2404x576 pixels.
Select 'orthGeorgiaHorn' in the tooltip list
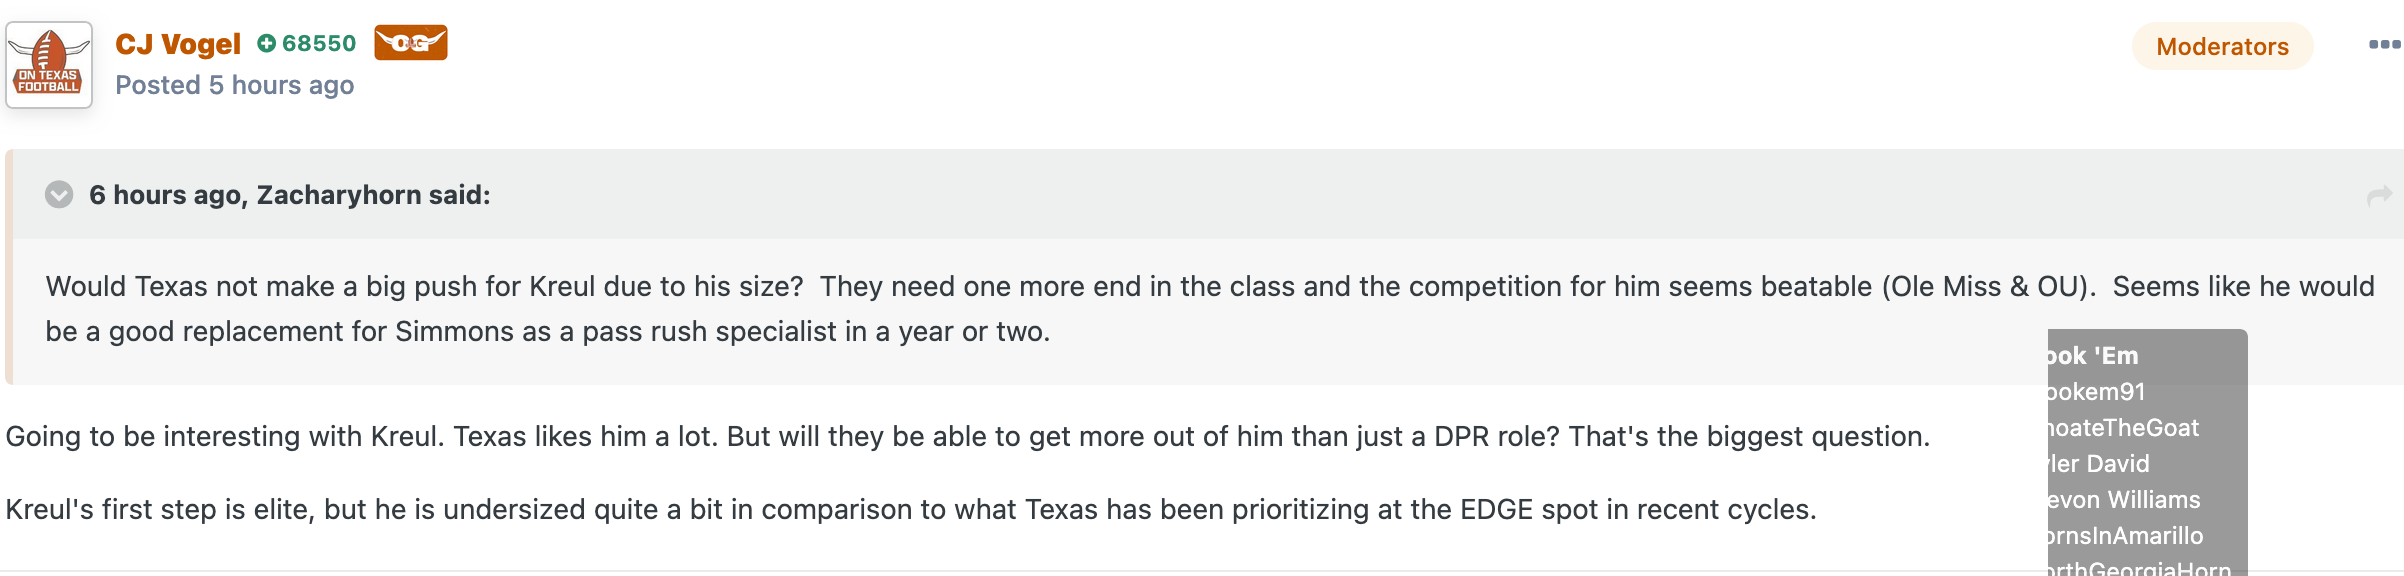[2139, 567]
